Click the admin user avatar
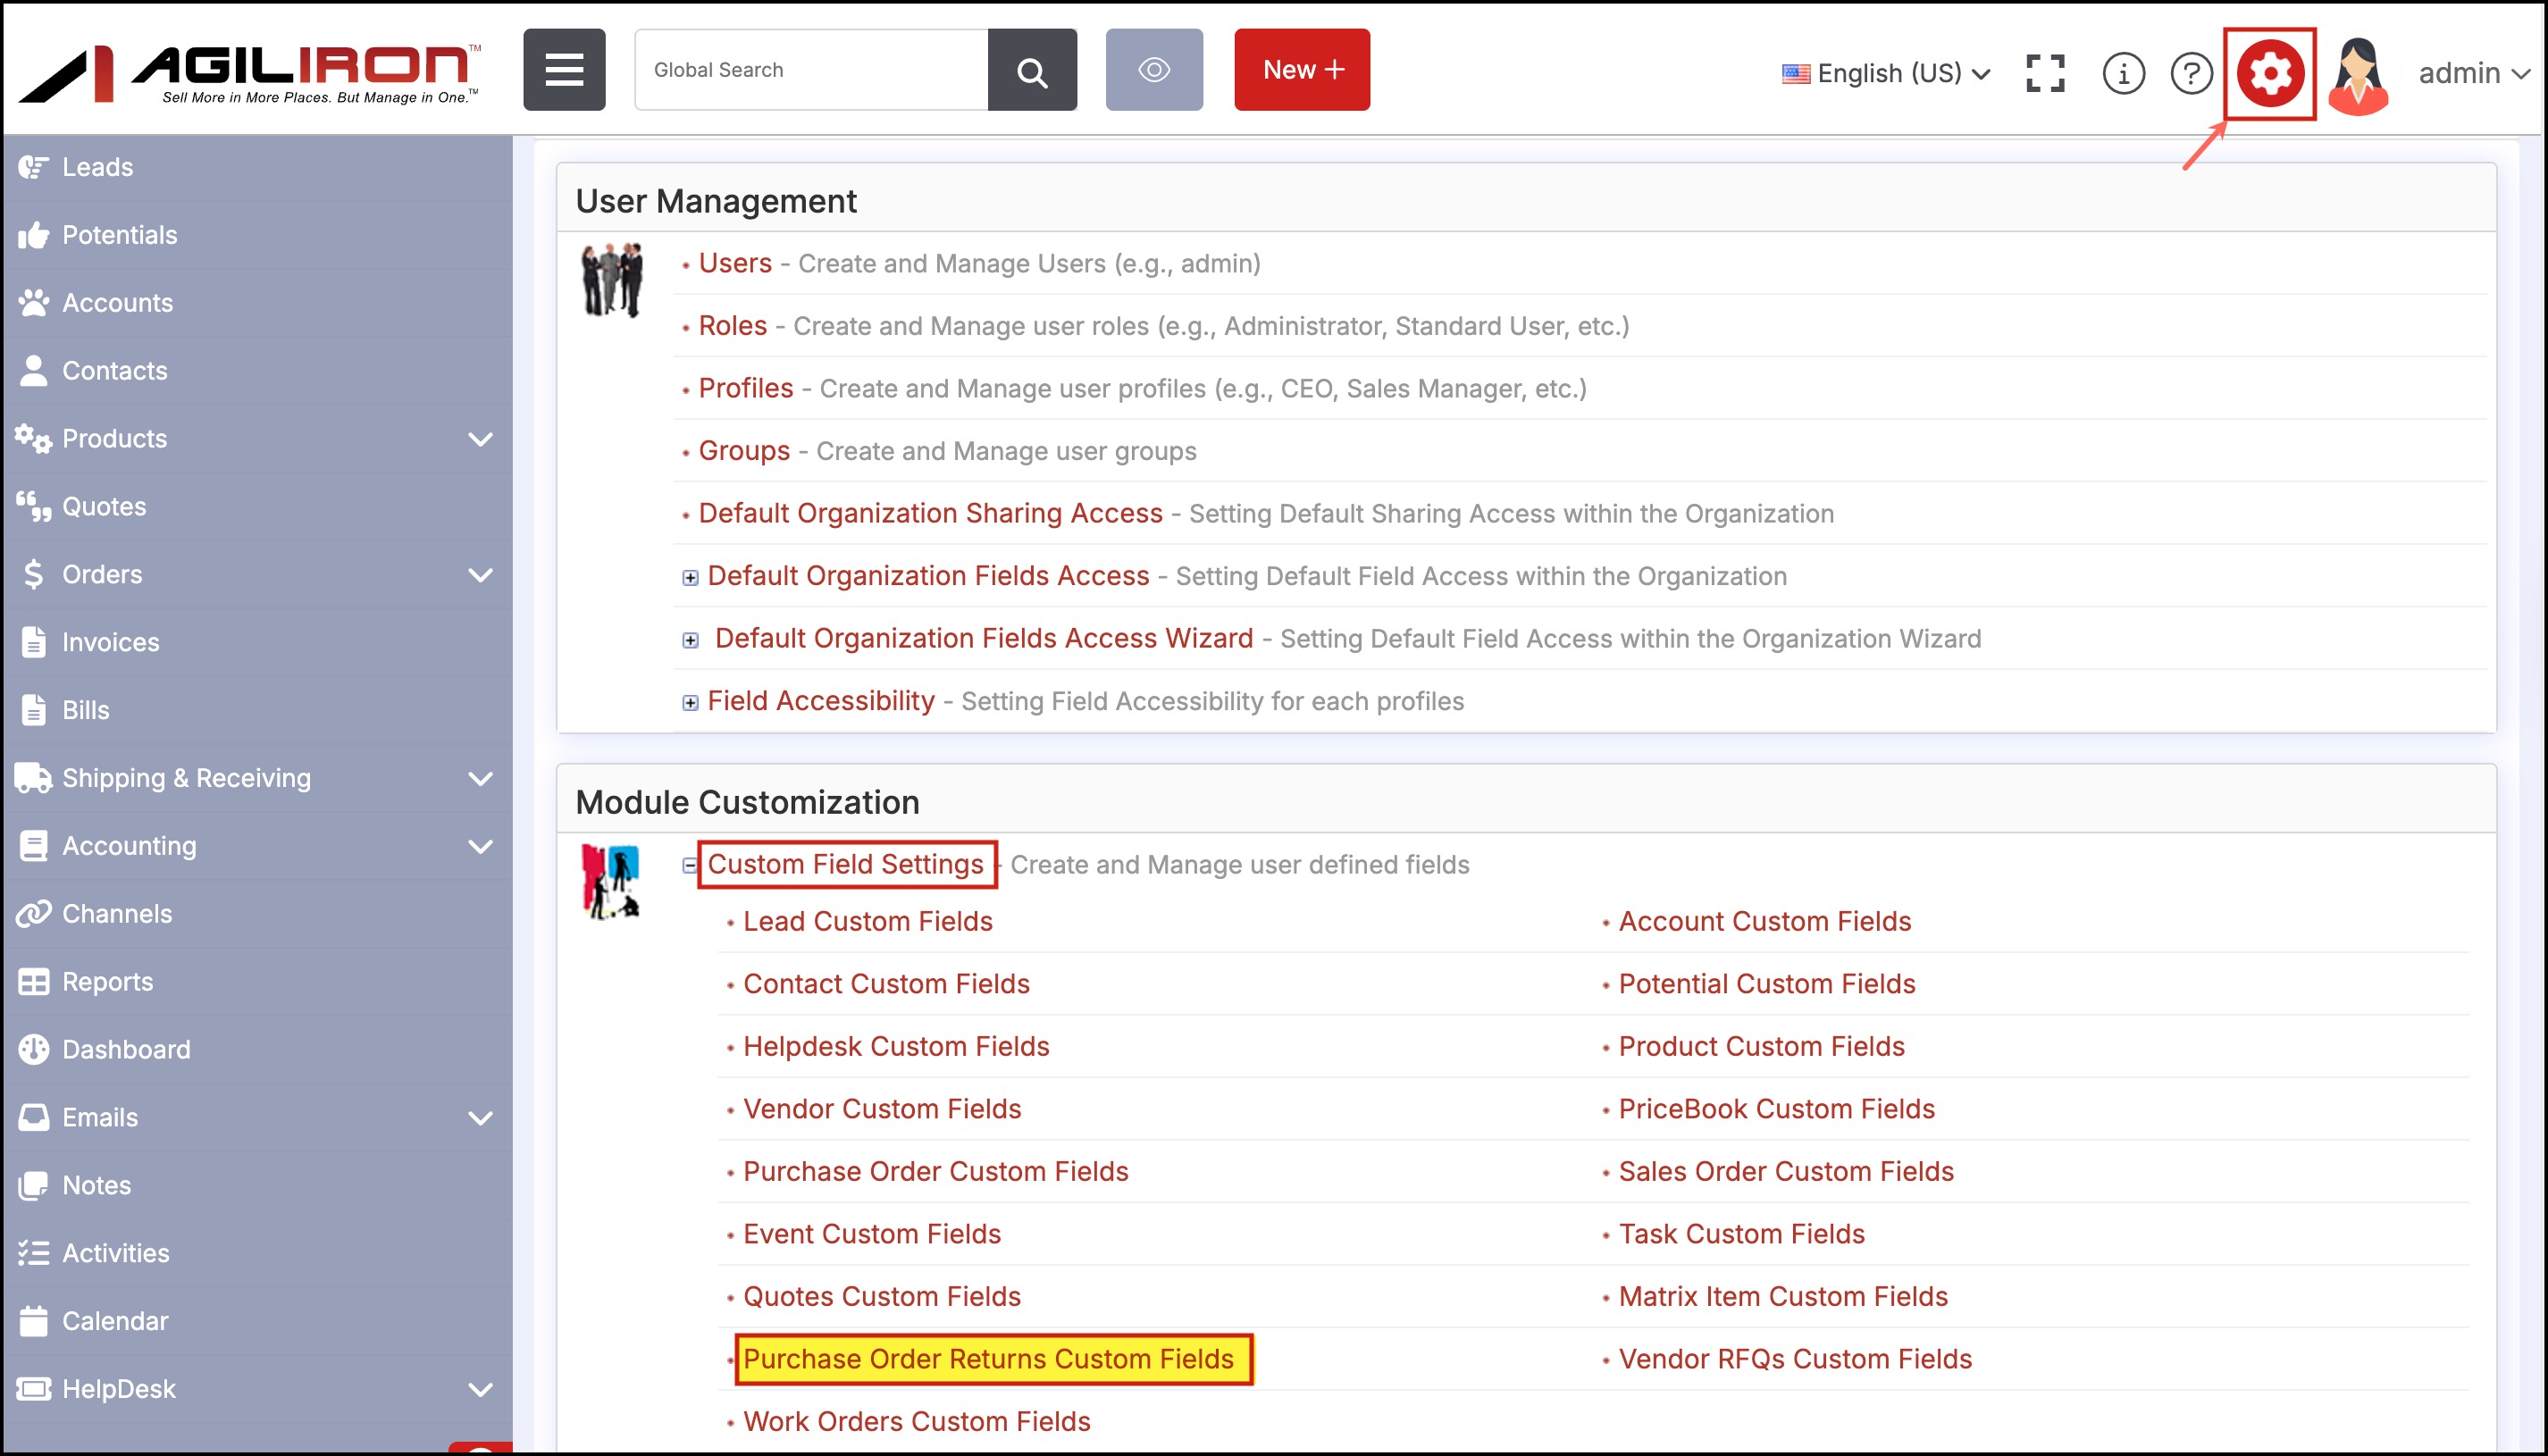 pyautogui.click(x=2358, y=75)
